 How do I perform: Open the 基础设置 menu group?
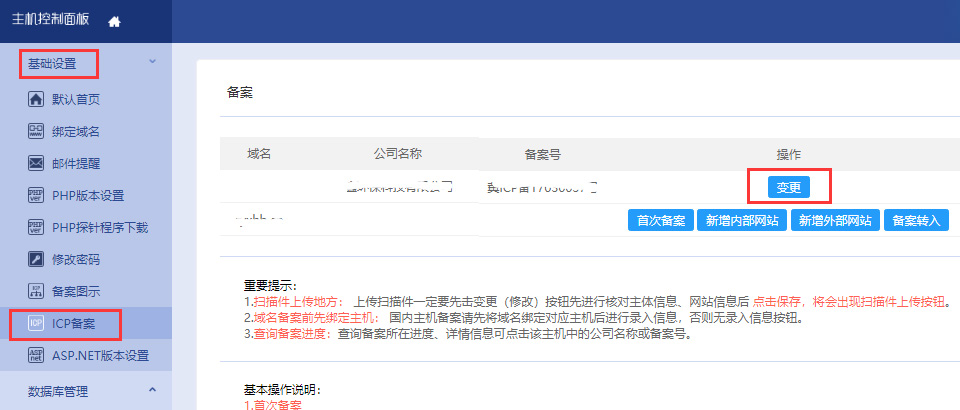click(x=52, y=64)
